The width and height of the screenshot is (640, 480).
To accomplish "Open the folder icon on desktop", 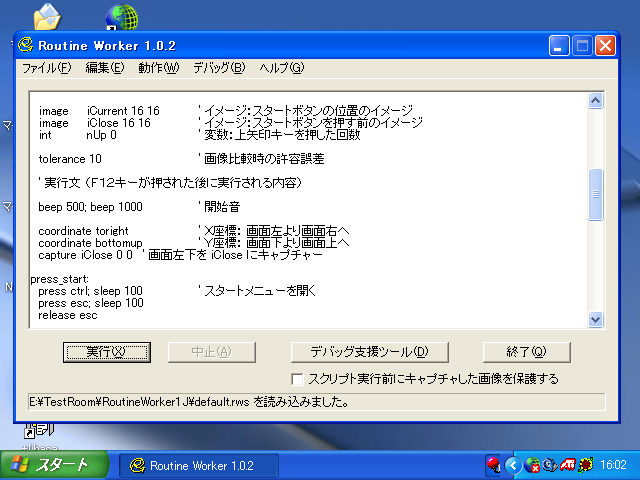I will click(x=47, y=17).
